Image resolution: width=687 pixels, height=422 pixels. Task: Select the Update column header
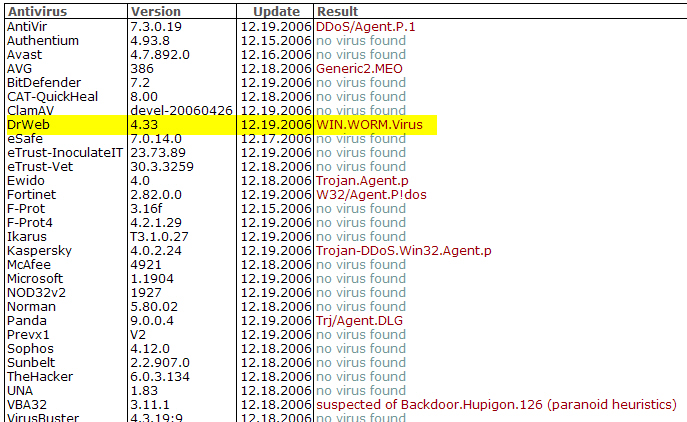(x=276, y=11)
